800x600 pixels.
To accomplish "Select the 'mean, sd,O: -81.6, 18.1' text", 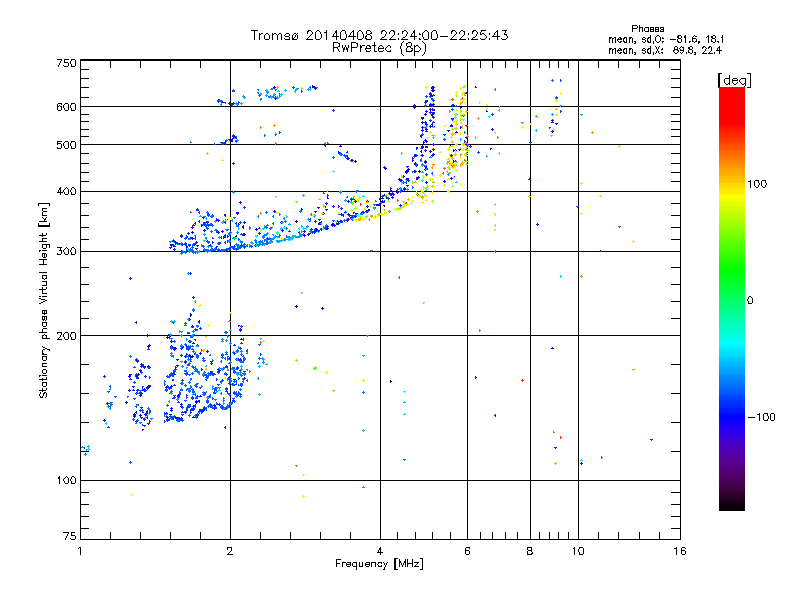I will point(666,39).
